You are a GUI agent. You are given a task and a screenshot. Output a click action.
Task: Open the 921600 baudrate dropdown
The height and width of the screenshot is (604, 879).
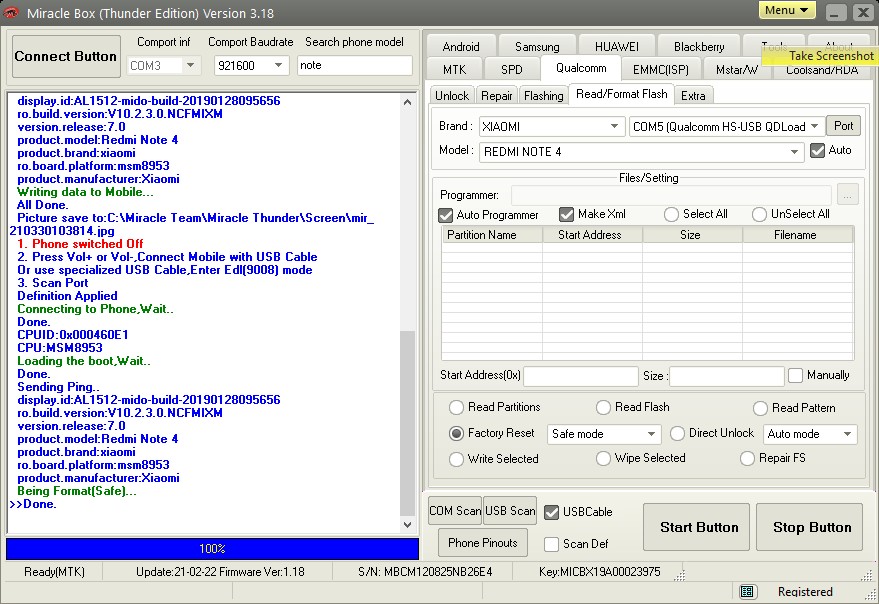279,66
